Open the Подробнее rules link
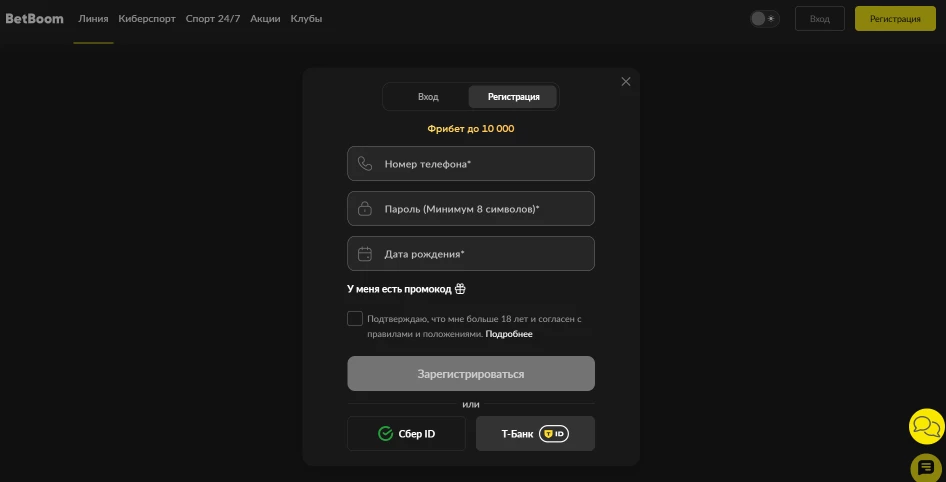The height and width of the screenshot is (482, 946). pyautogui.click(x=509, y=334)
